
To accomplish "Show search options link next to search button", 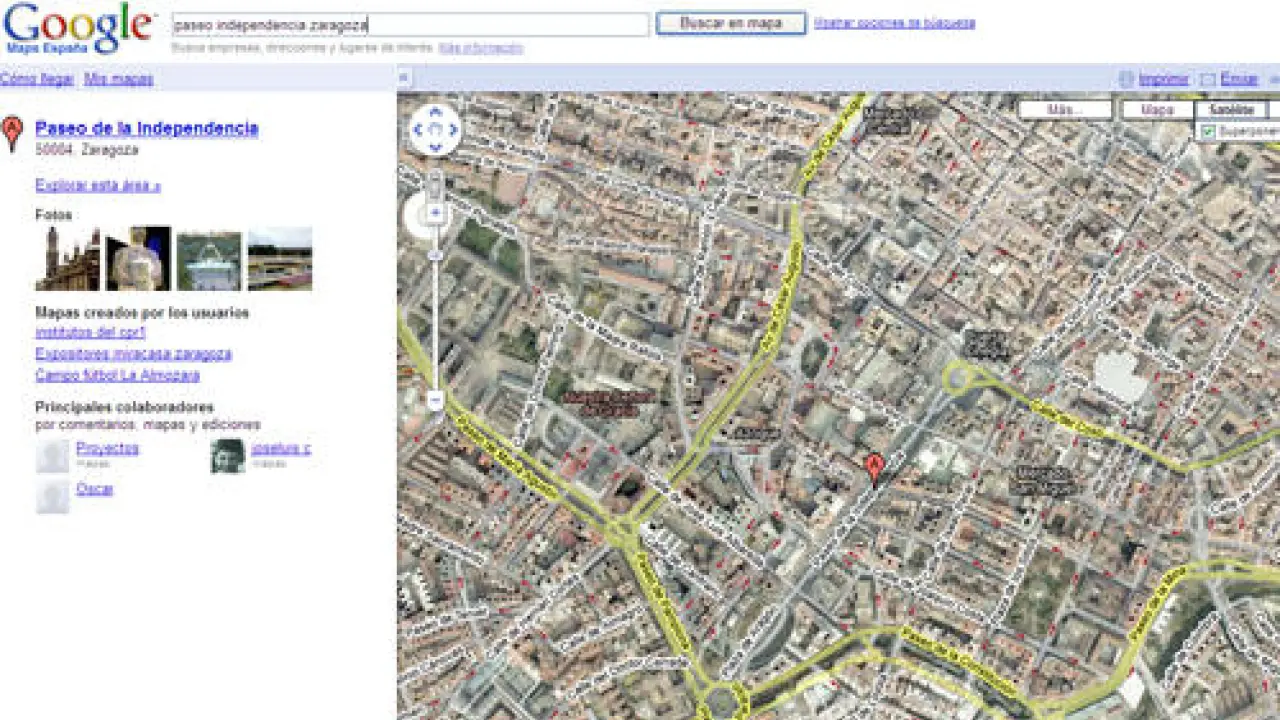I will [894, 23].
